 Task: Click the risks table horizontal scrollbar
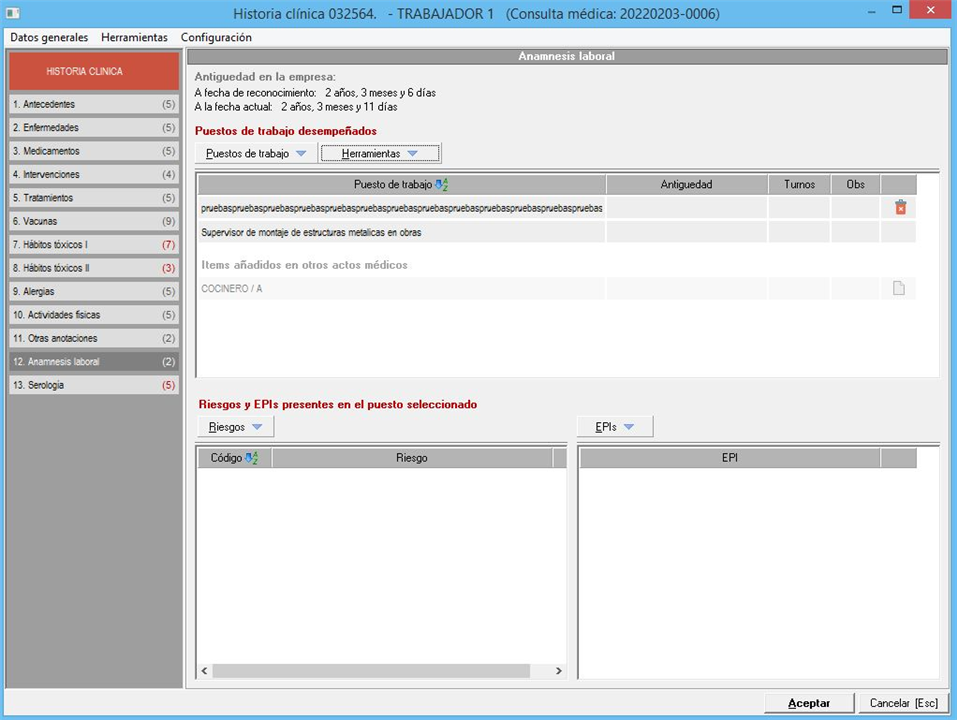(x=380, y=671)
